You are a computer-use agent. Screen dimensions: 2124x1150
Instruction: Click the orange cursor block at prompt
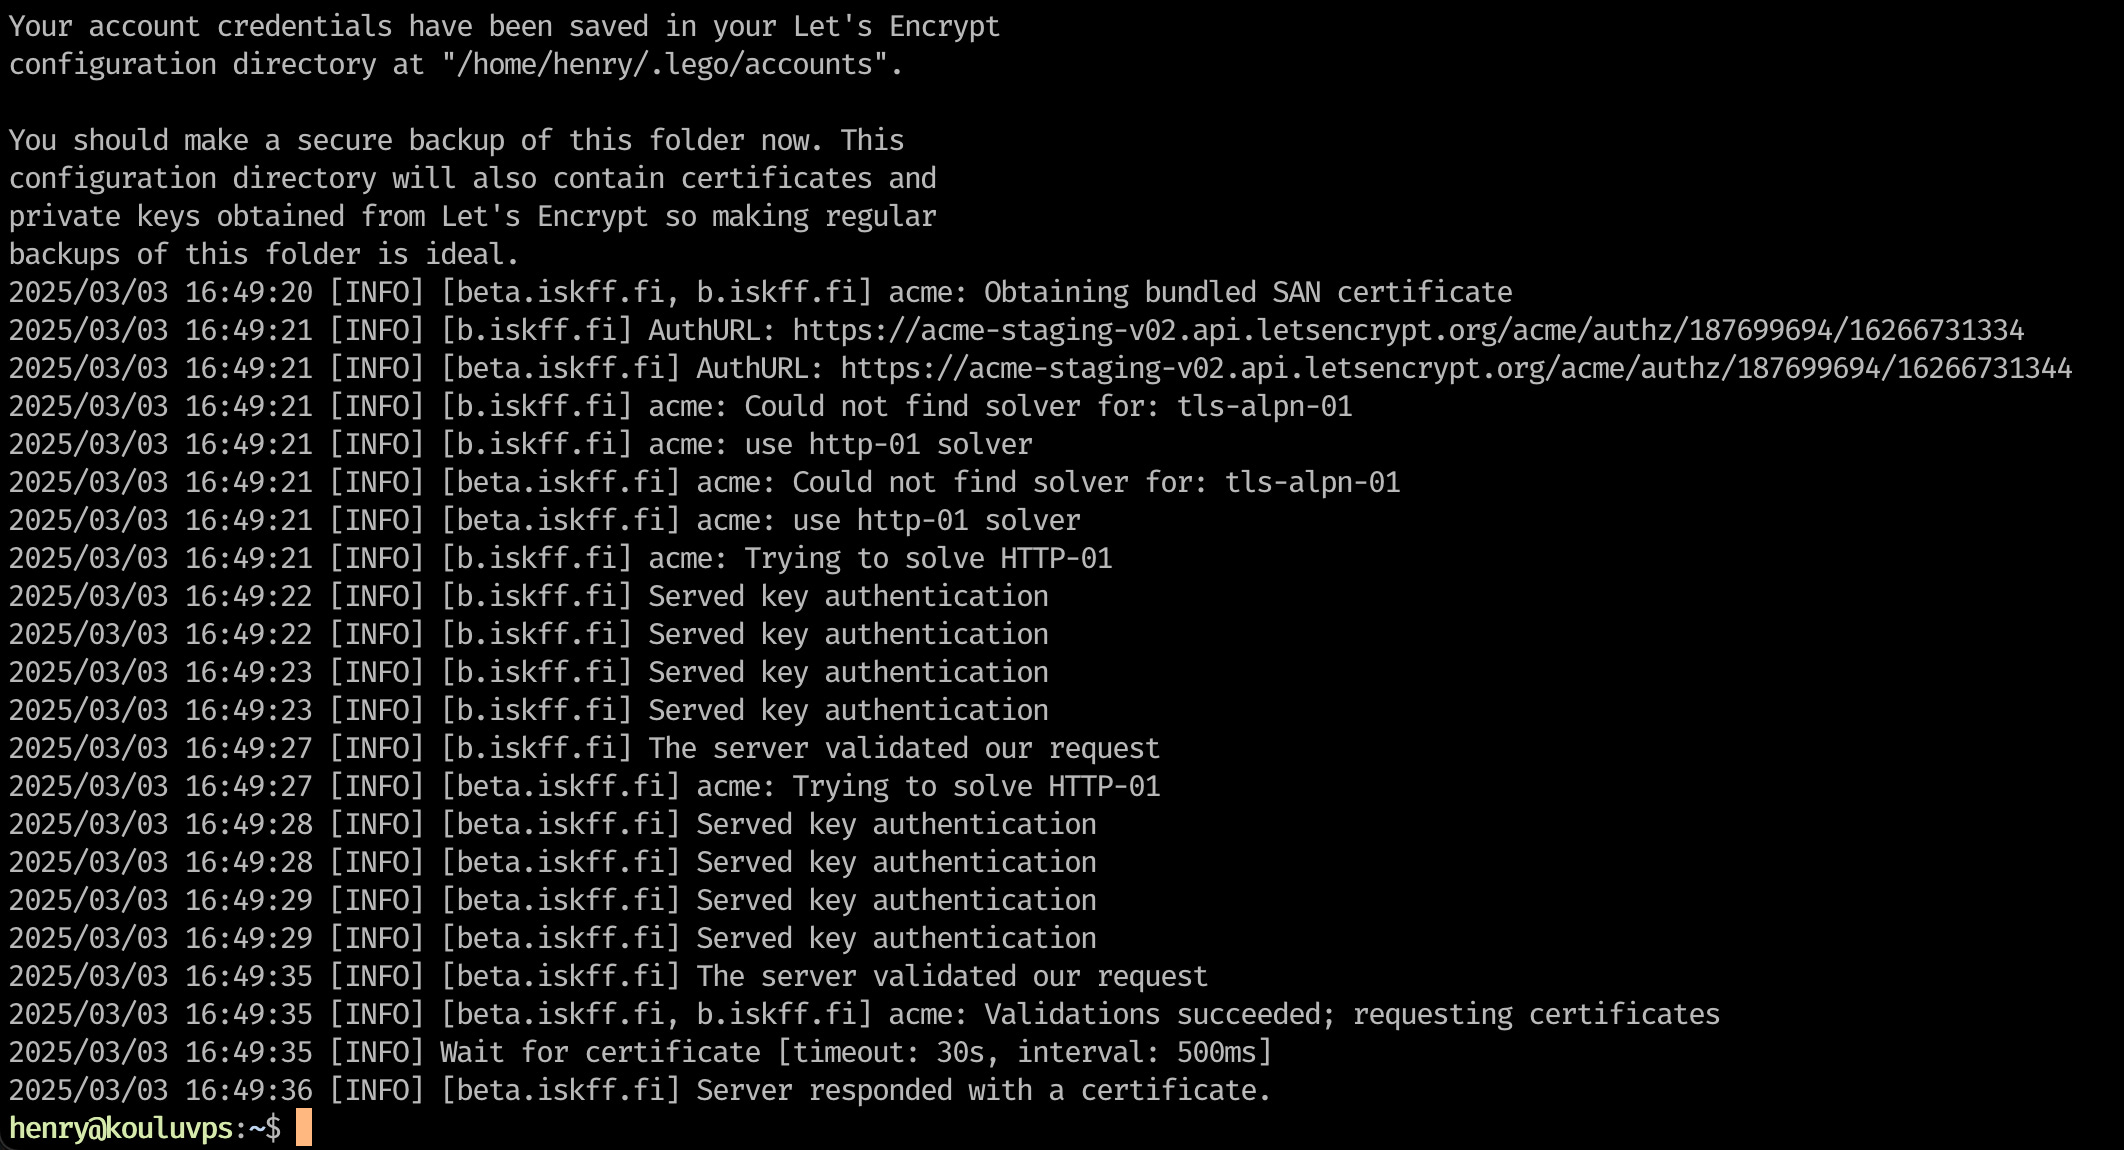pyautogui.click(x=304, y=1128)
